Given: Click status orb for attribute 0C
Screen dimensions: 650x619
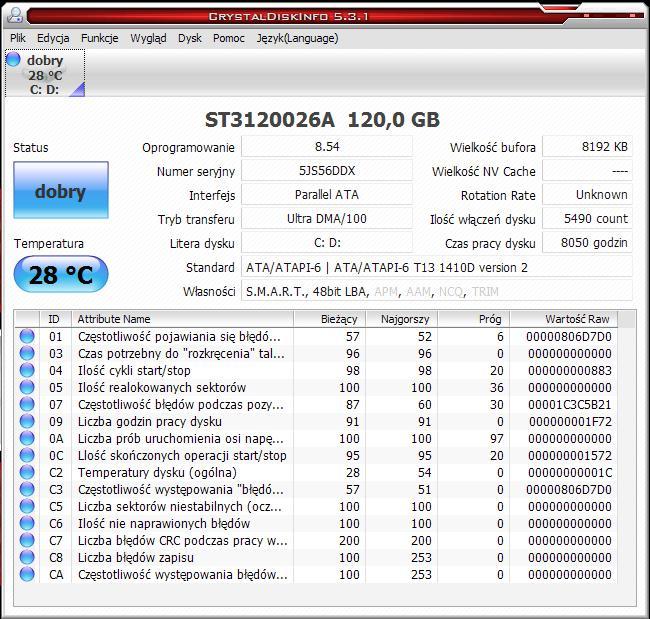Looking at the screenshot, I should point(27,455).
